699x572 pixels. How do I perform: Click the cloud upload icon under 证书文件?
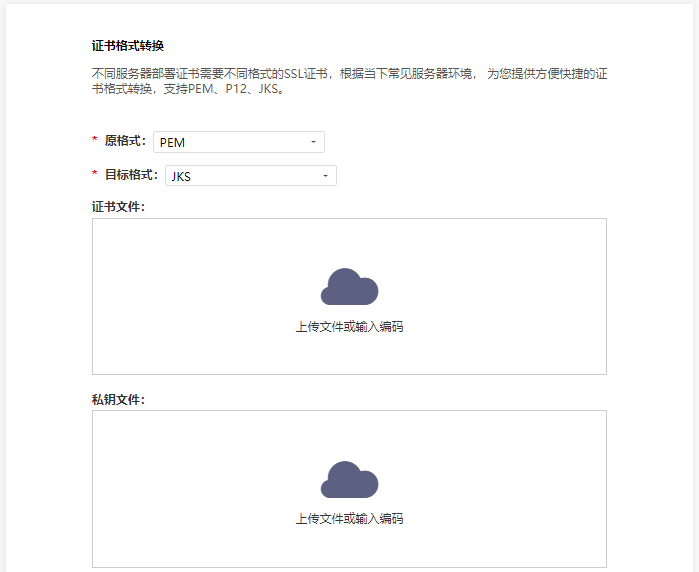[x=349, y=287]
